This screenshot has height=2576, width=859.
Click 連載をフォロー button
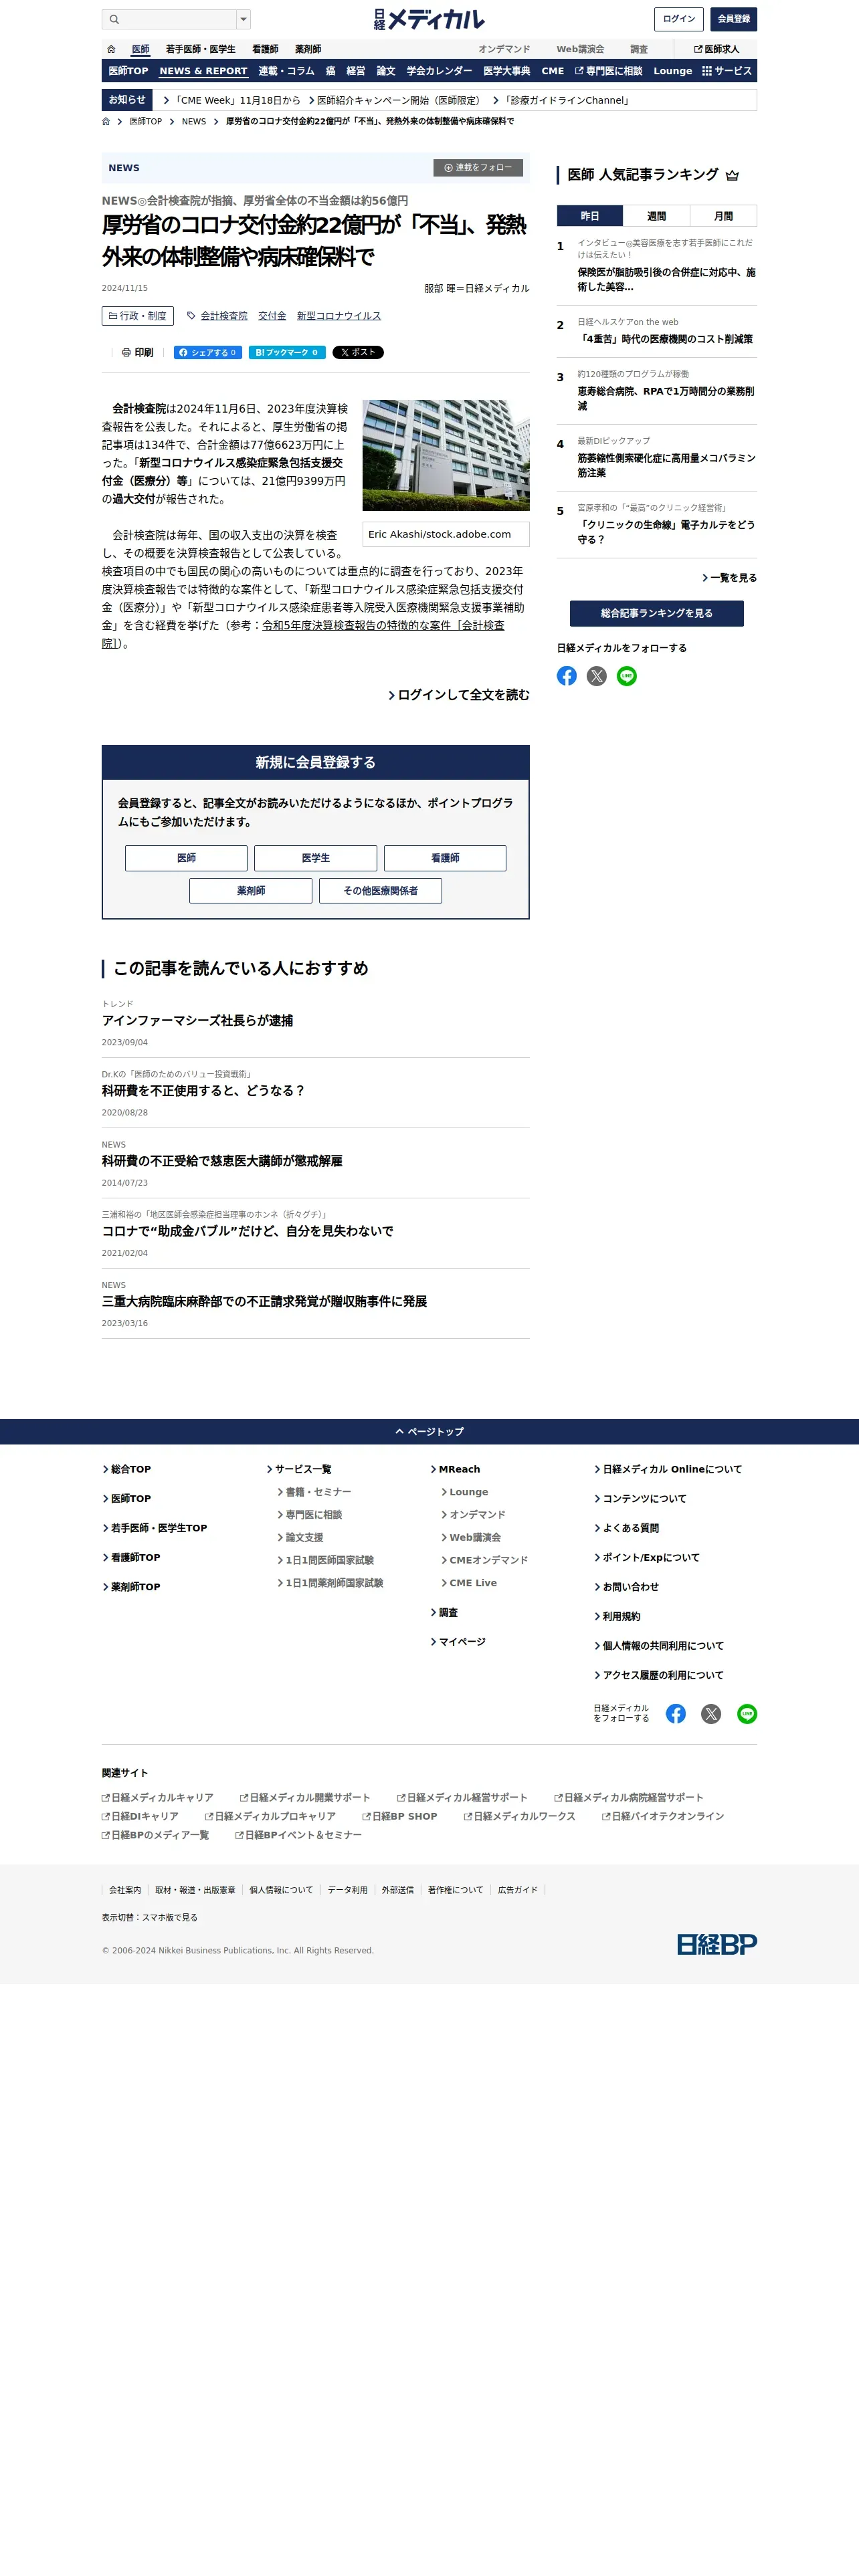(x=478, y=168)
